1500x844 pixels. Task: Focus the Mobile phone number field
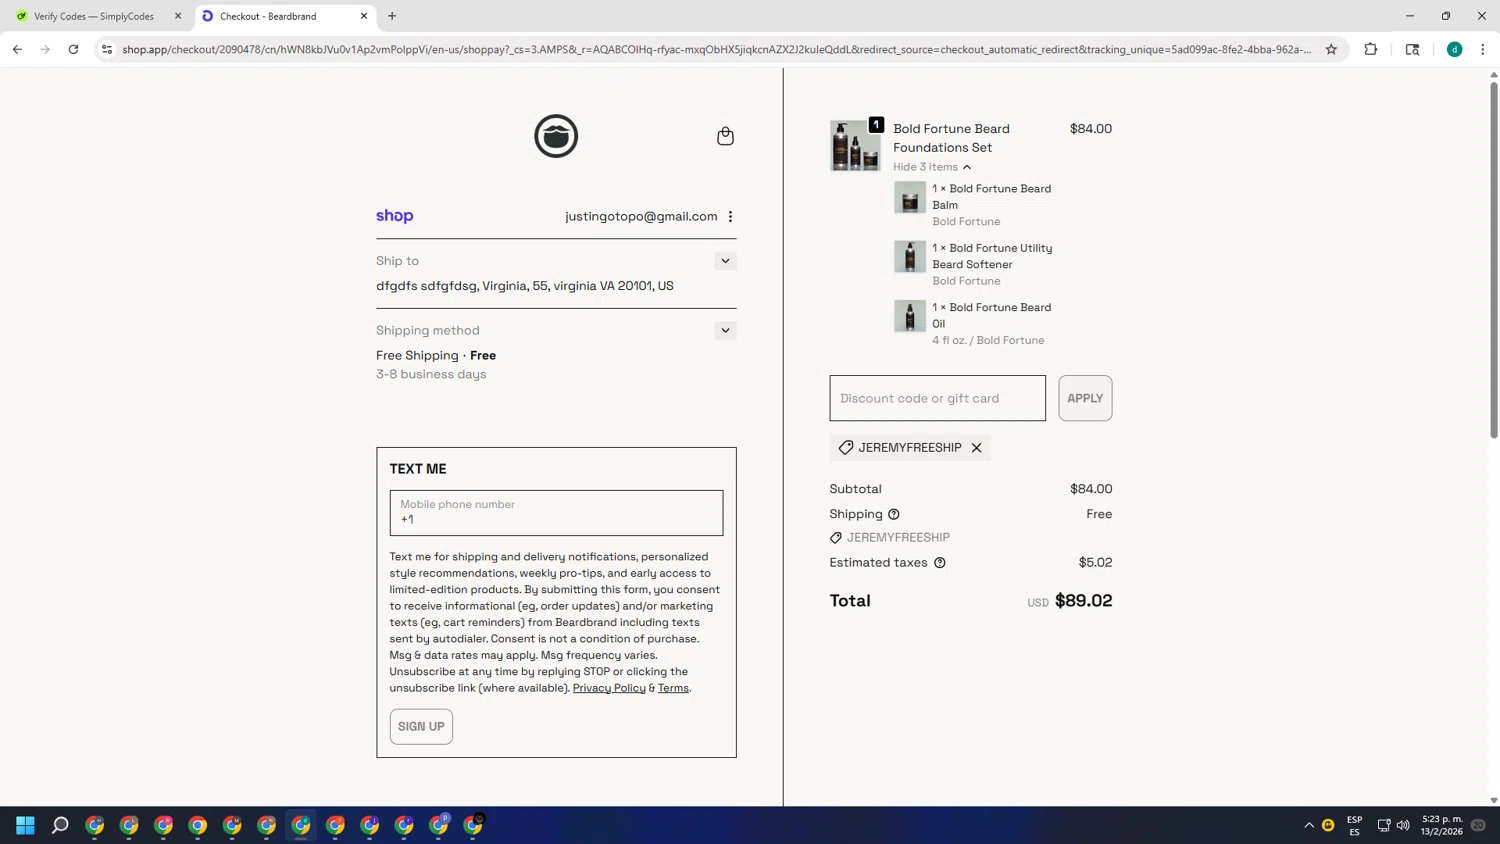(556, 513)
